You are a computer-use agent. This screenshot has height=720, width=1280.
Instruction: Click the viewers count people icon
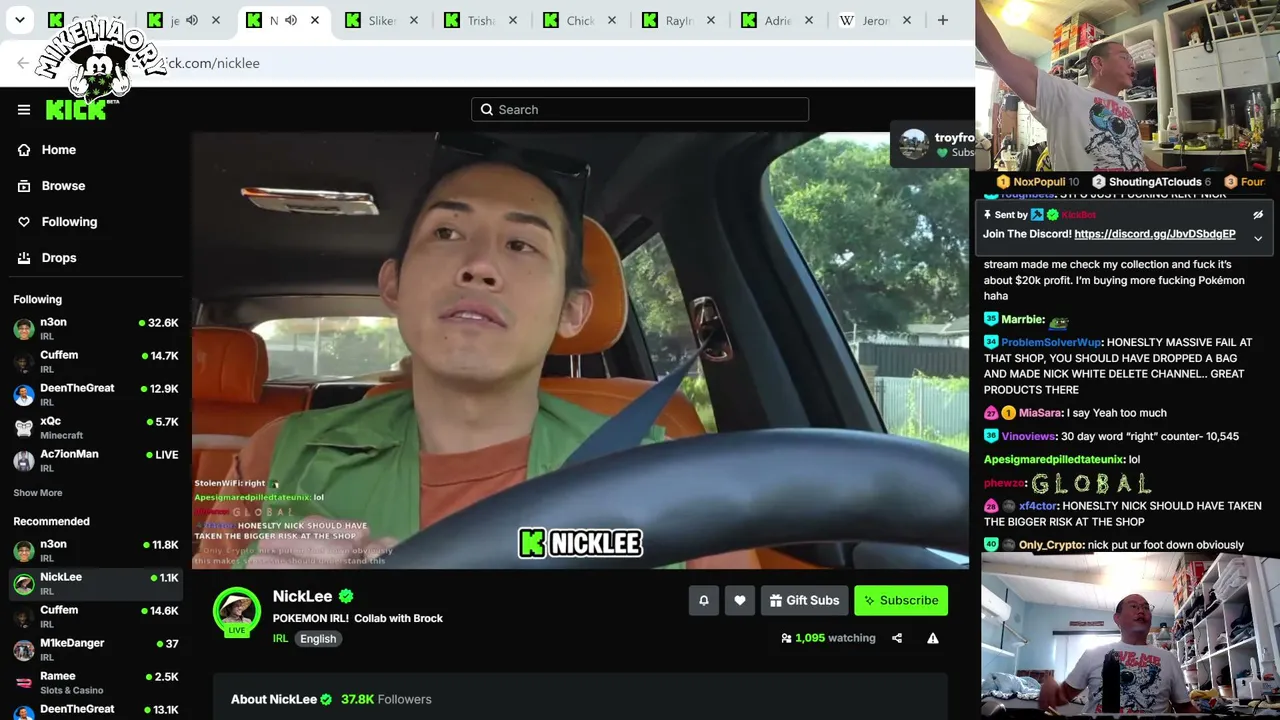(786, 638)
